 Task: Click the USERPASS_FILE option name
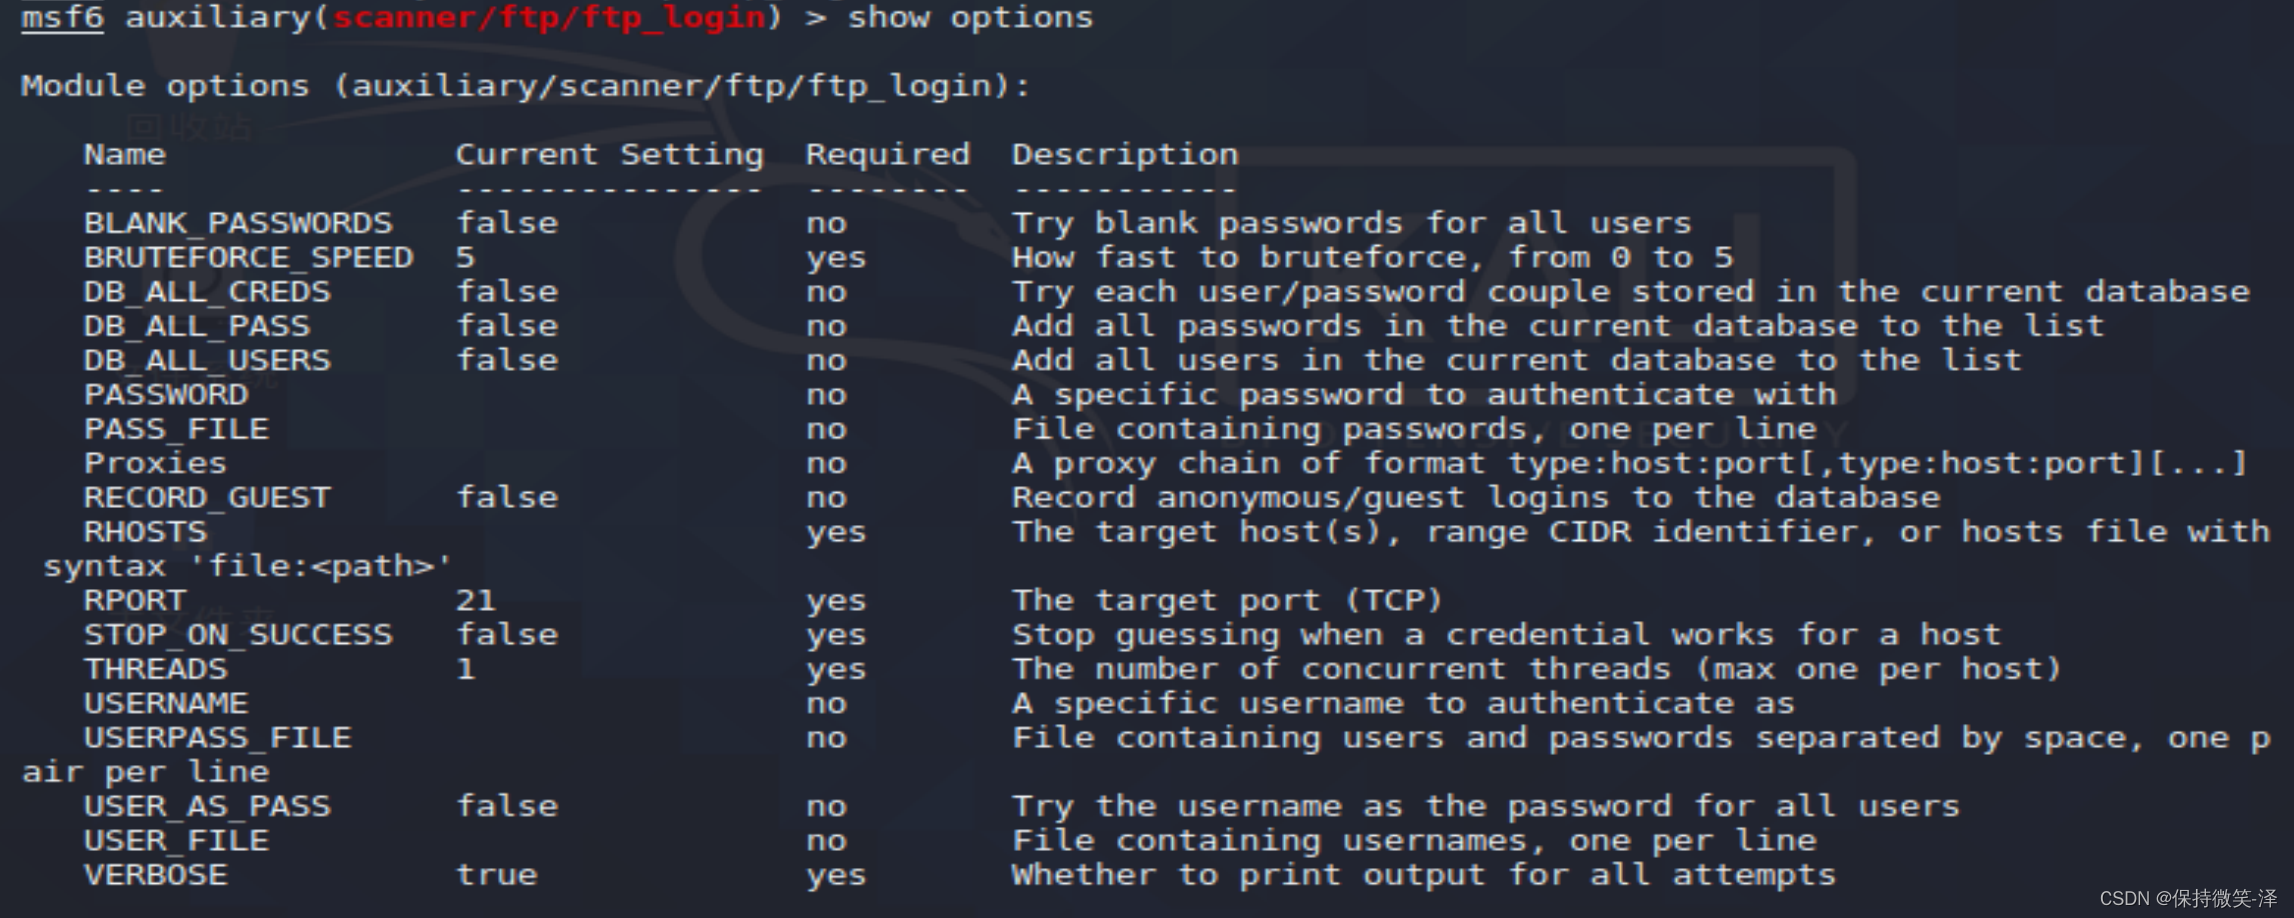point(217,738)
